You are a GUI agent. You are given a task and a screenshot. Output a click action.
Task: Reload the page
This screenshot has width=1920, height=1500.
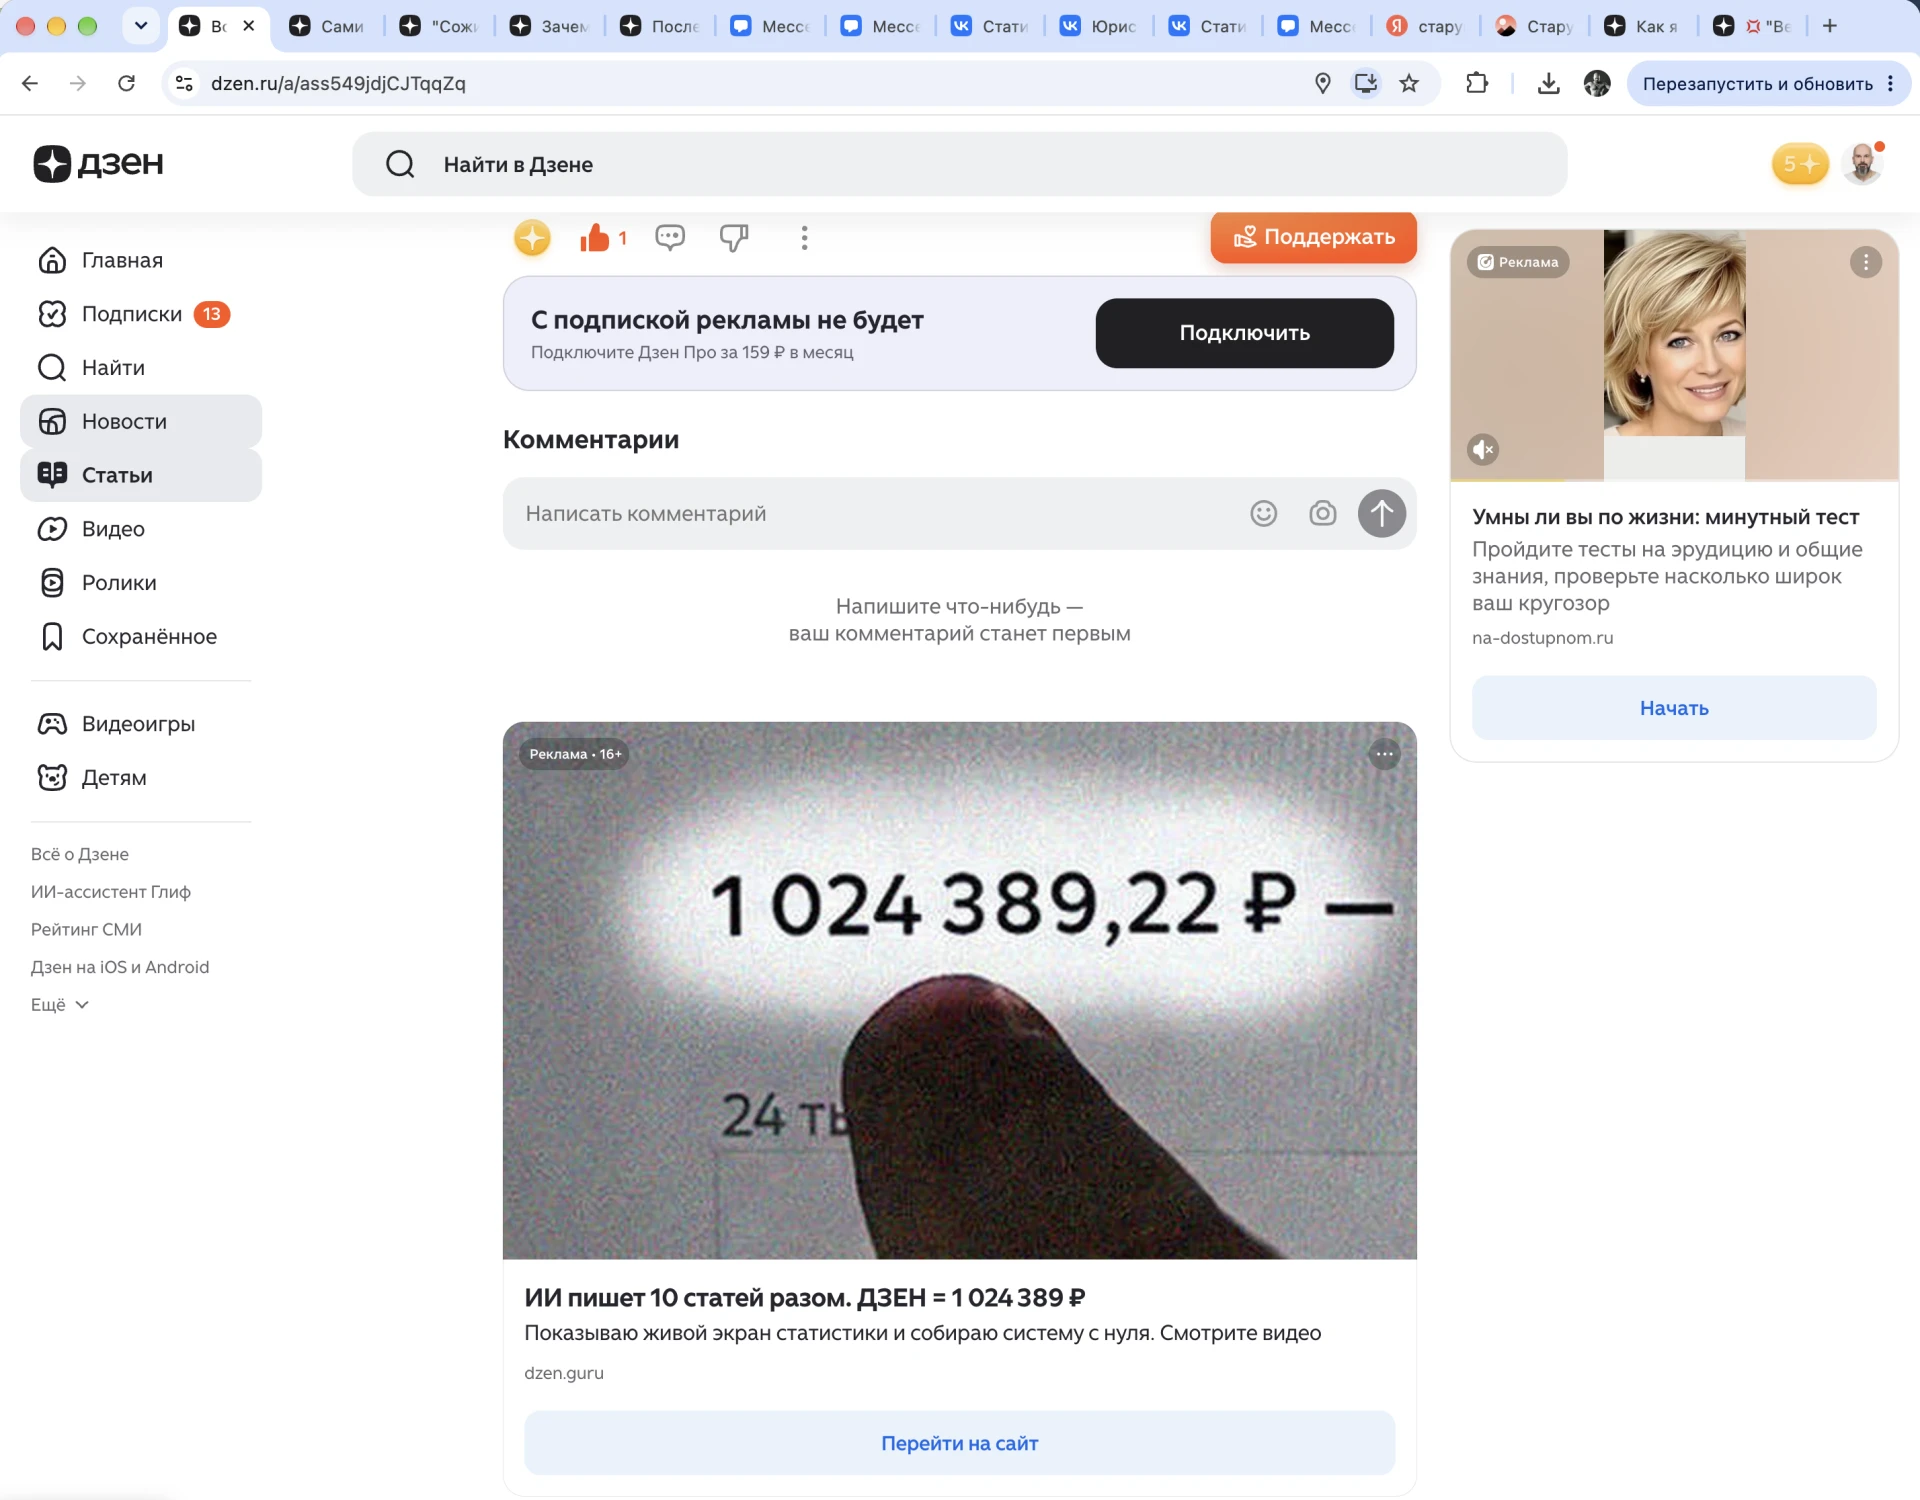[126, 83]
